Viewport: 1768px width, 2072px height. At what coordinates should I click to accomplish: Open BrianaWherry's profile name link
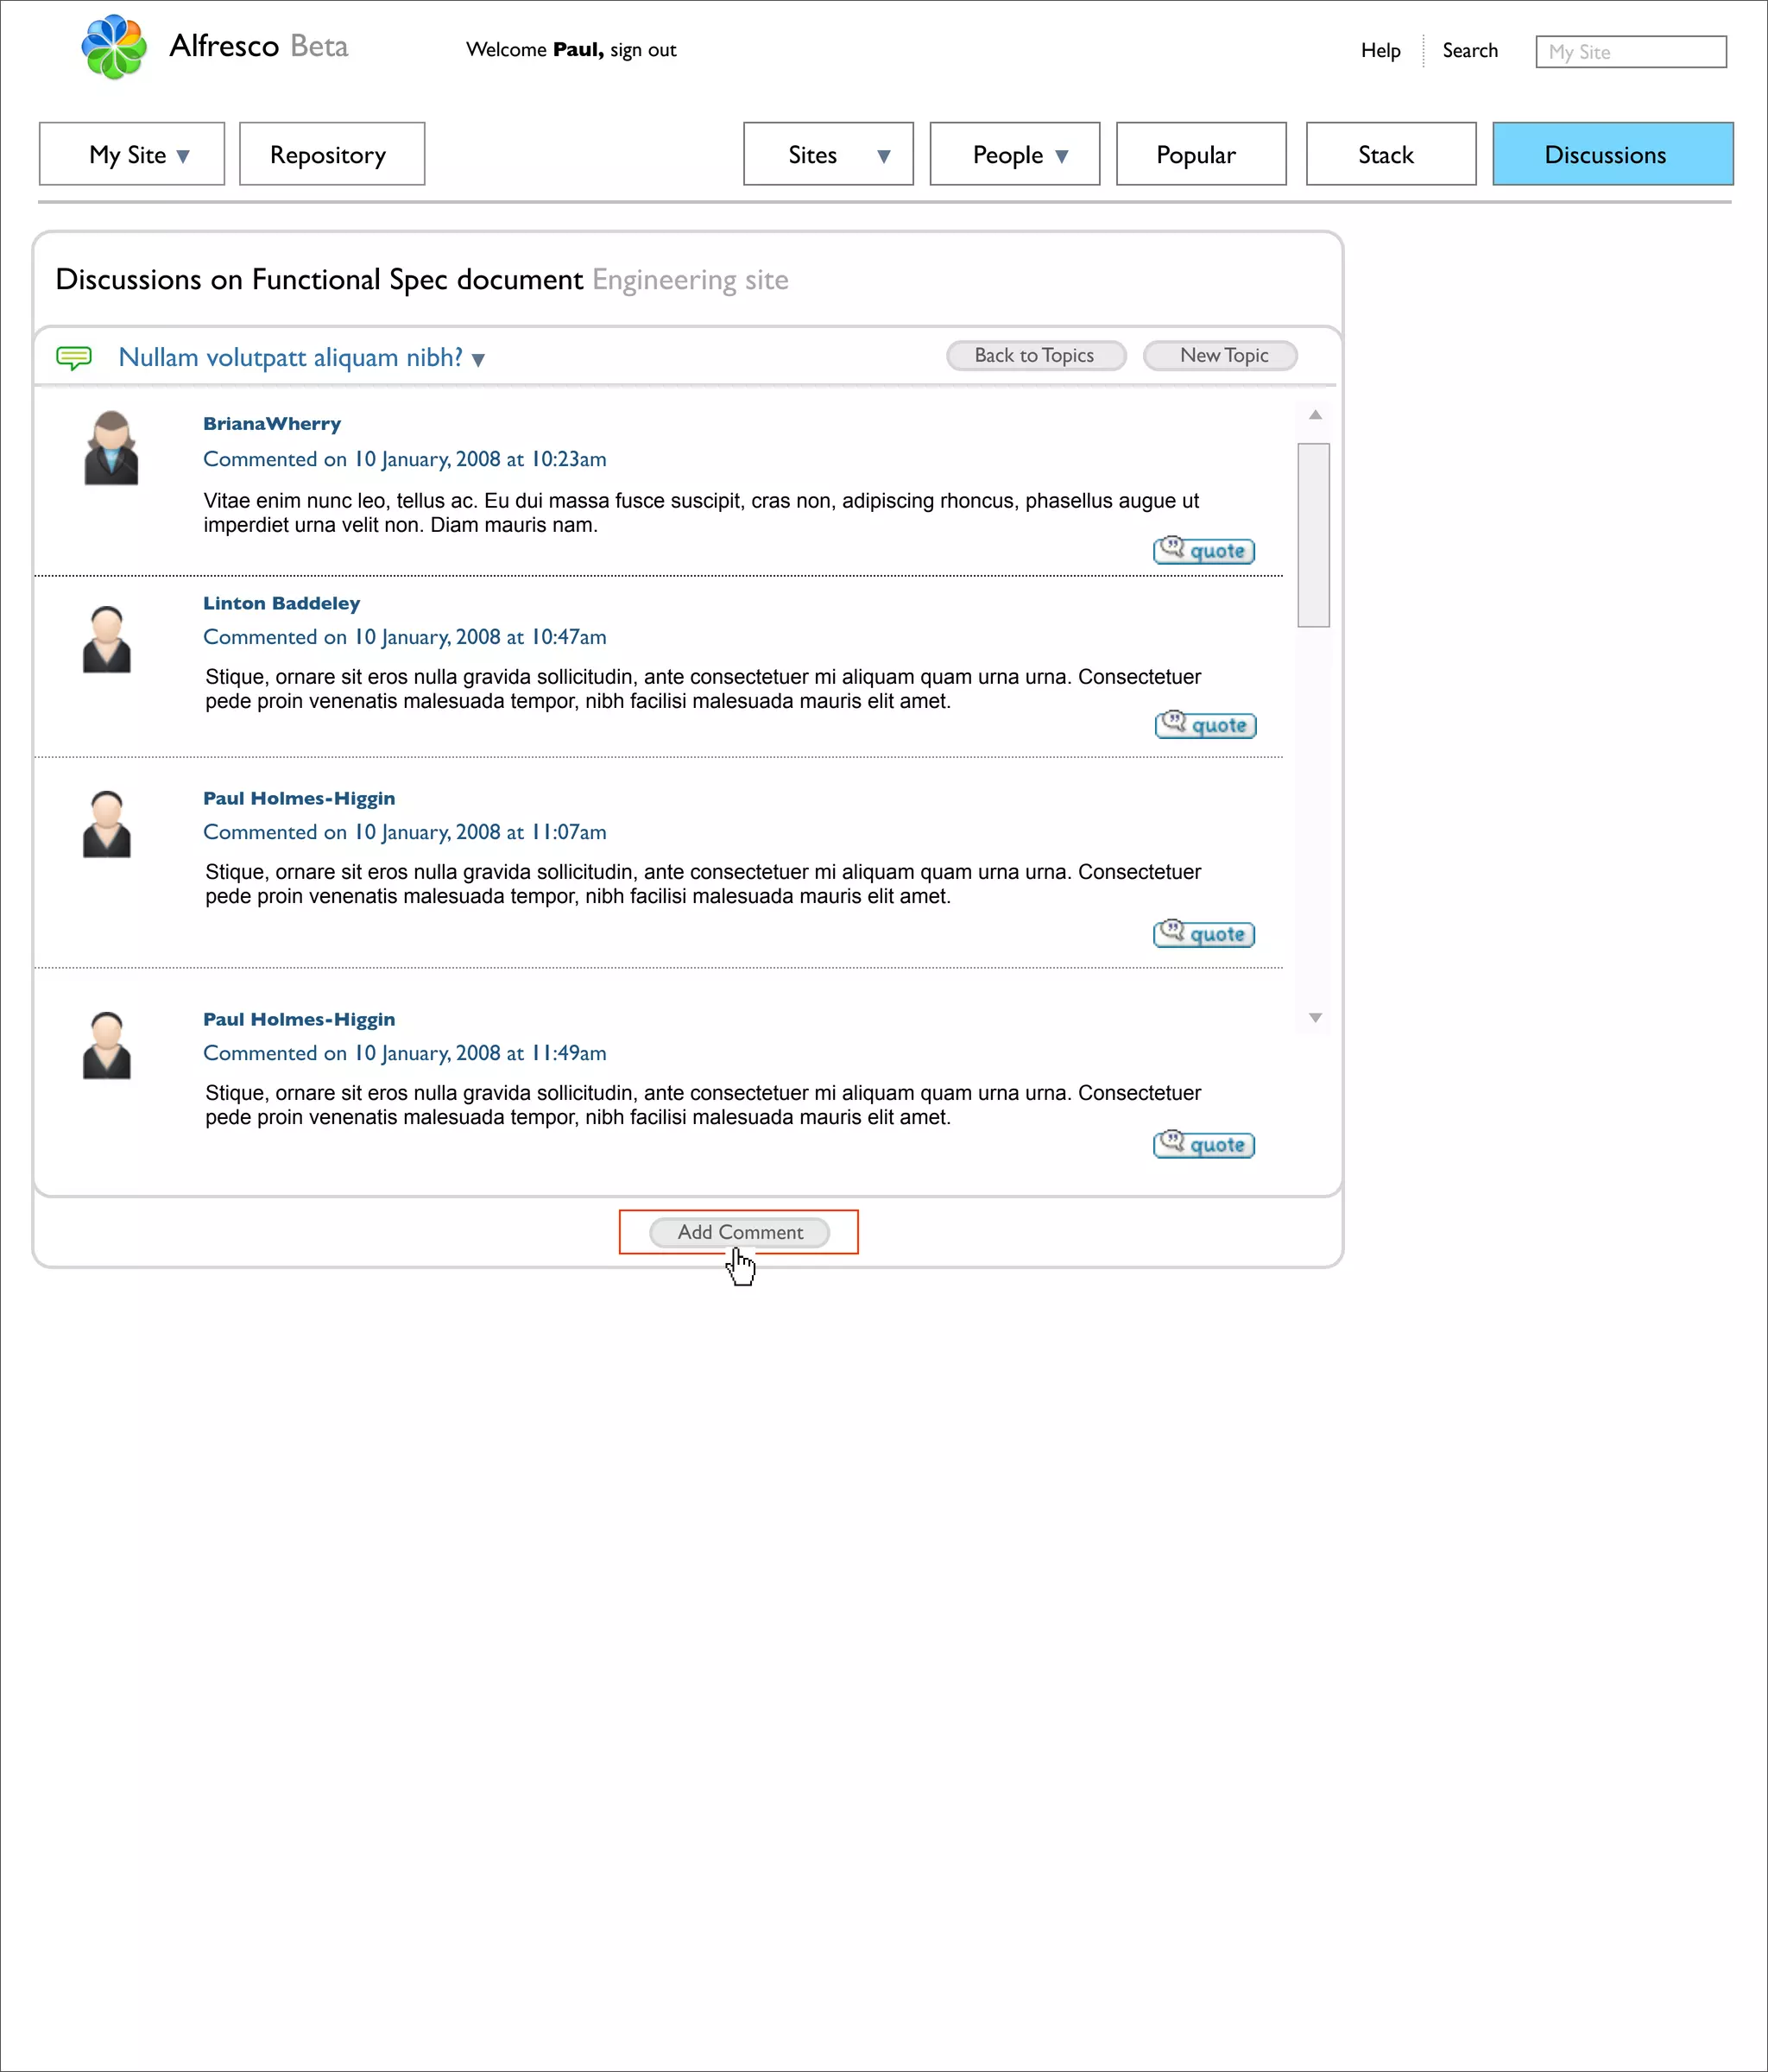coord(272,423)
